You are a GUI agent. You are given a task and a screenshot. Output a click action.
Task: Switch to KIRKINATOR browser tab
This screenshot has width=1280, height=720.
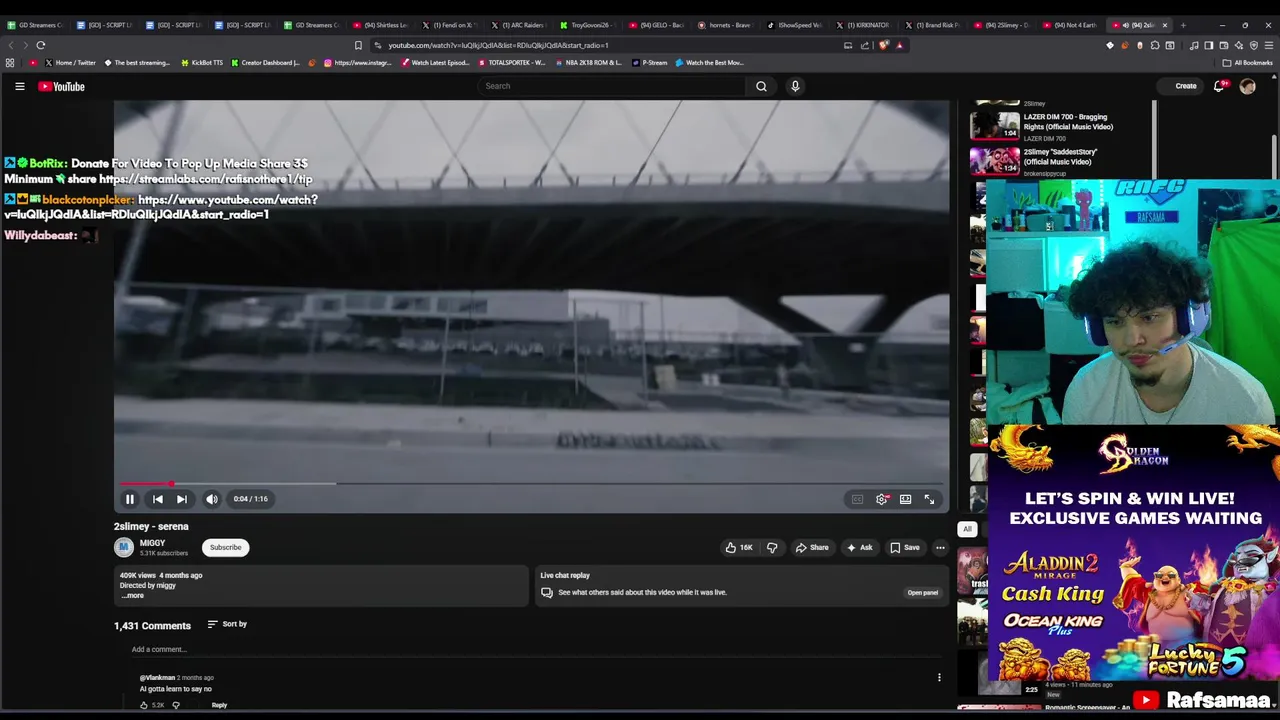click(x=864, y=25)
